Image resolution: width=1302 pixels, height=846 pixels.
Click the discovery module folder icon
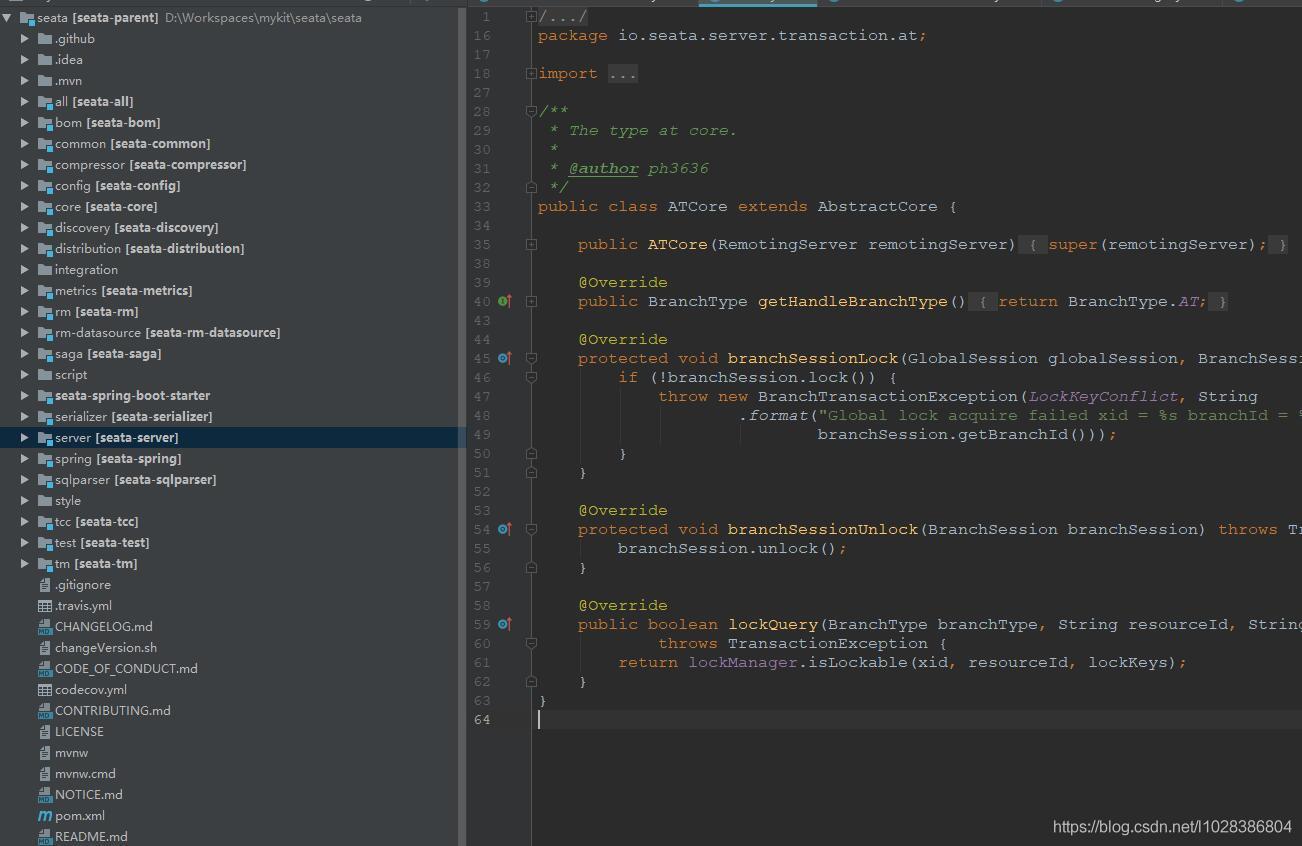pyautogui.click(x=45, y=227)
